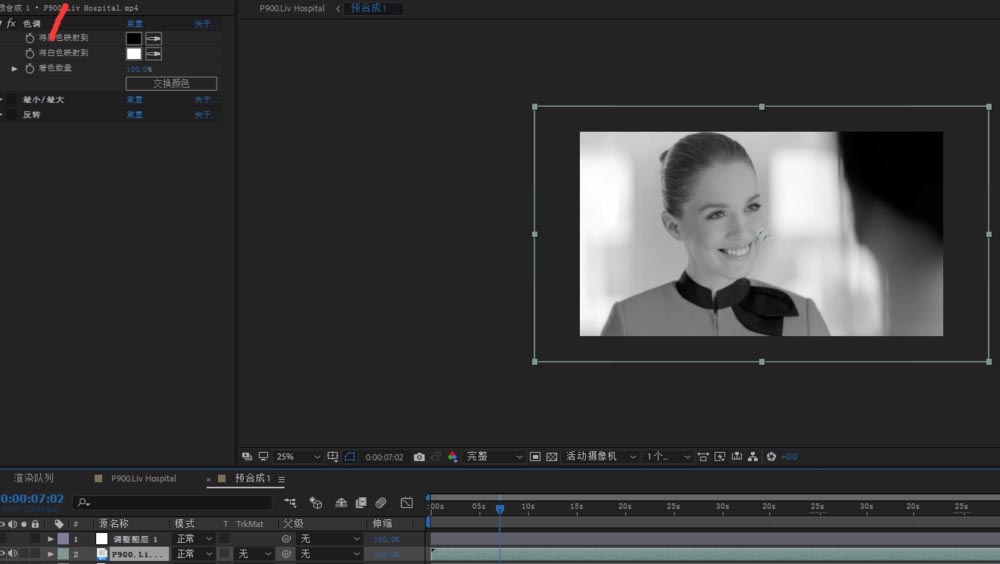Toggle the transparency grid icon in viewer
The height and width of the screenshot is (564, 1000).
pos(551,457)
